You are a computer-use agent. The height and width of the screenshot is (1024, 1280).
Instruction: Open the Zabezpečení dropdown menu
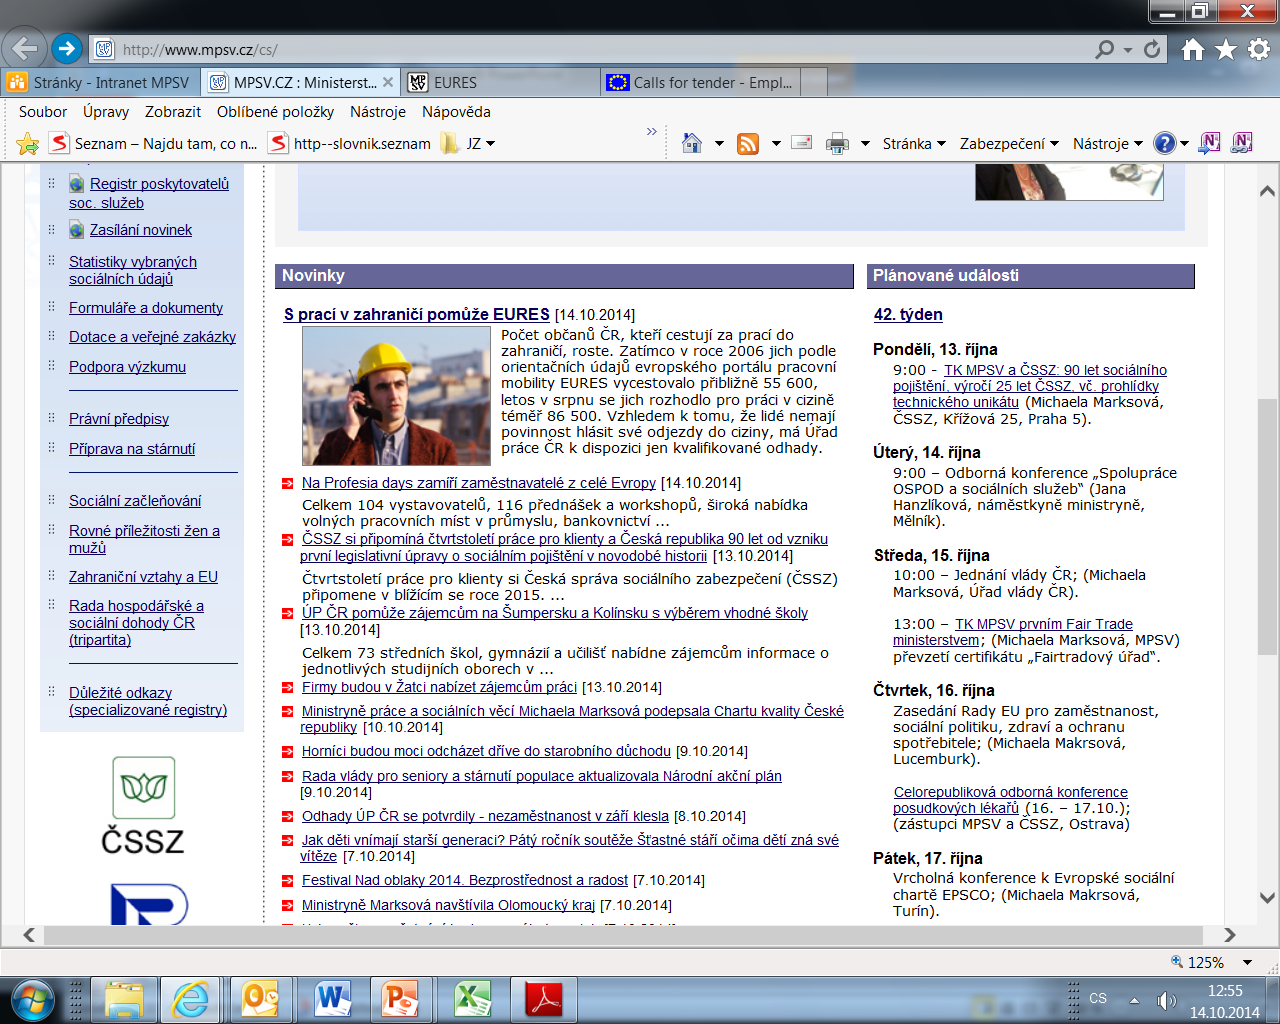[x=1009, y=143]
